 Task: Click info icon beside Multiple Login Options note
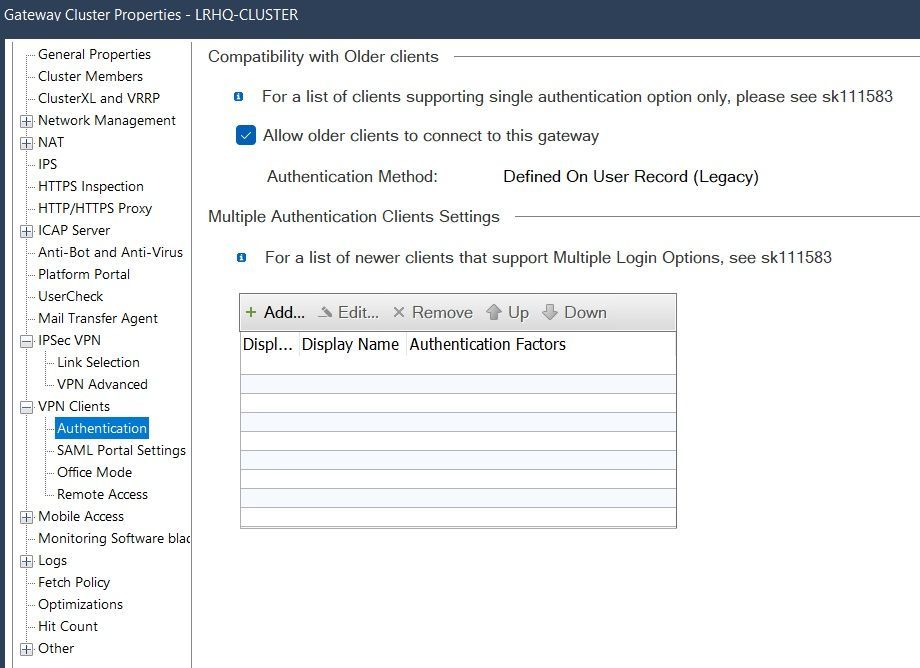click(x=241, y=258)
